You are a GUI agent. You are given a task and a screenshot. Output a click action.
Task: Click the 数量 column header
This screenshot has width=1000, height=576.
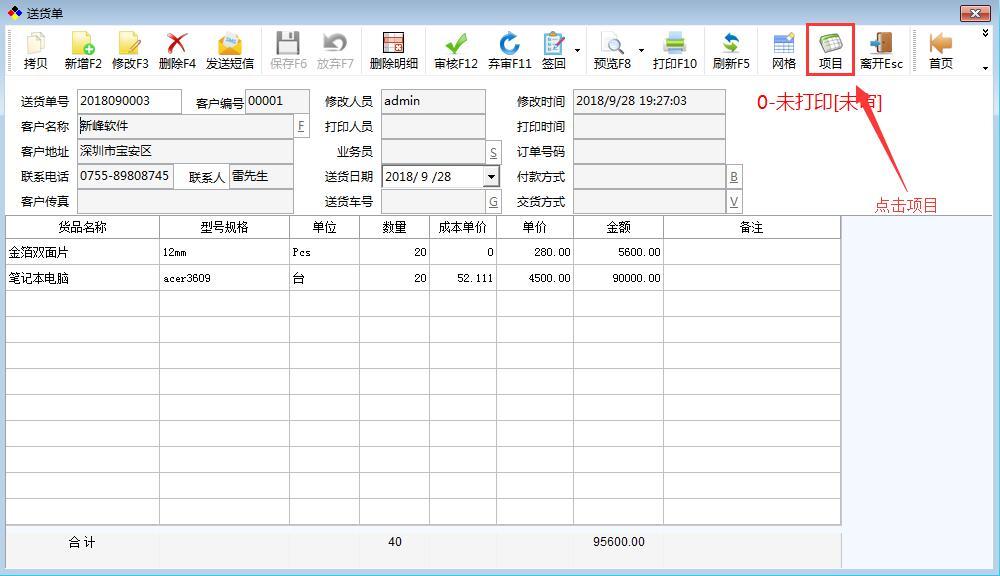coord(395,228)
